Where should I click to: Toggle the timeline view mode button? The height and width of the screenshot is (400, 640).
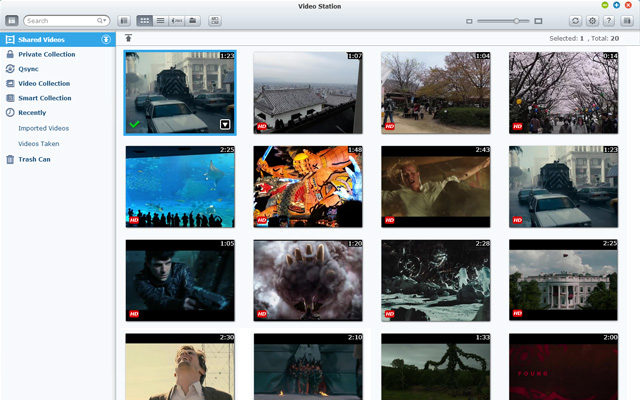(x=176, y=20)
